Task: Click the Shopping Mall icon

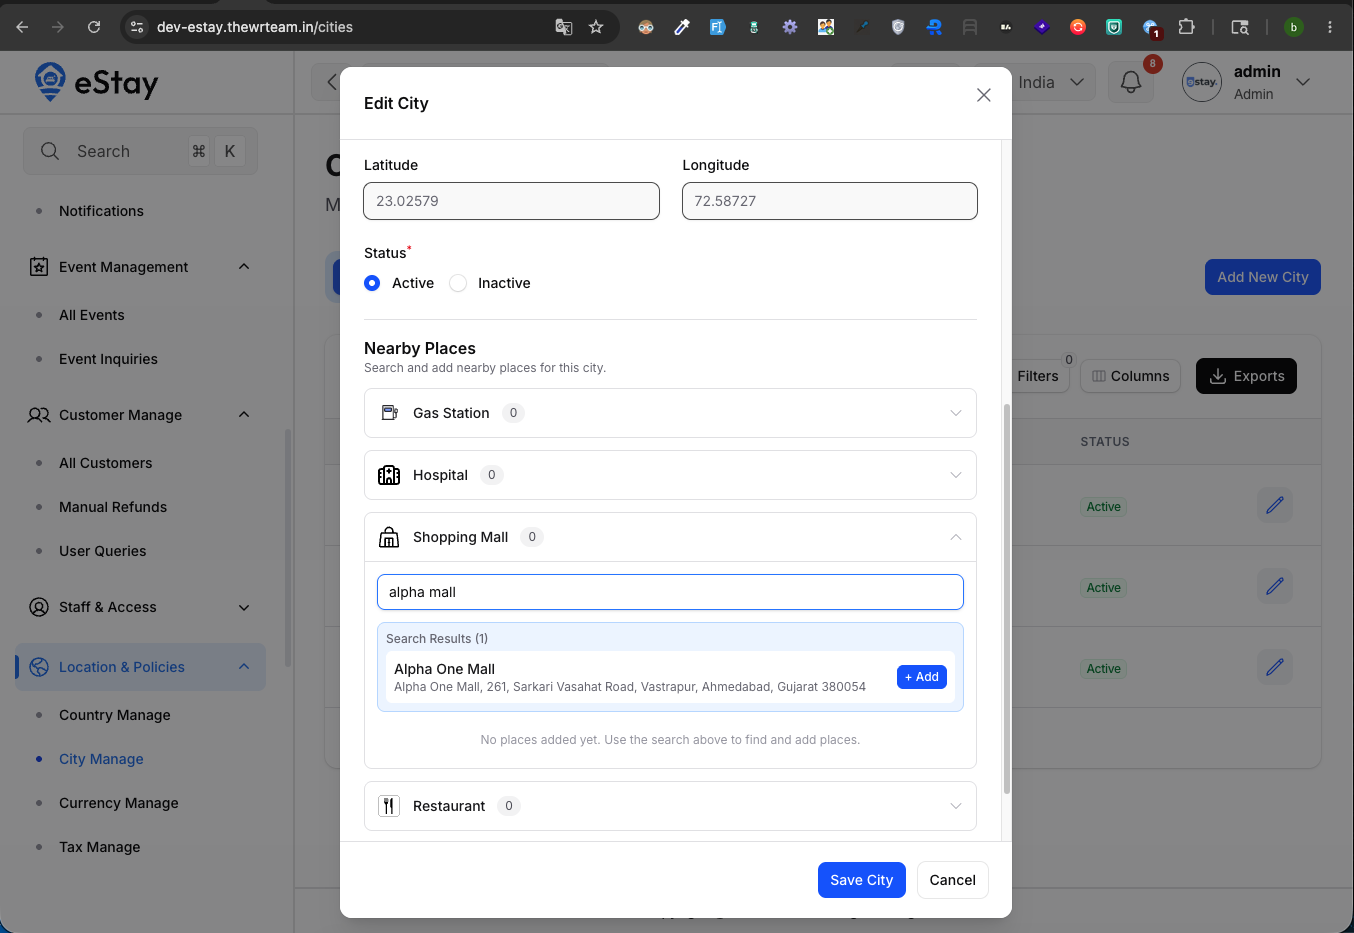Action: click(x=389, y=537)
